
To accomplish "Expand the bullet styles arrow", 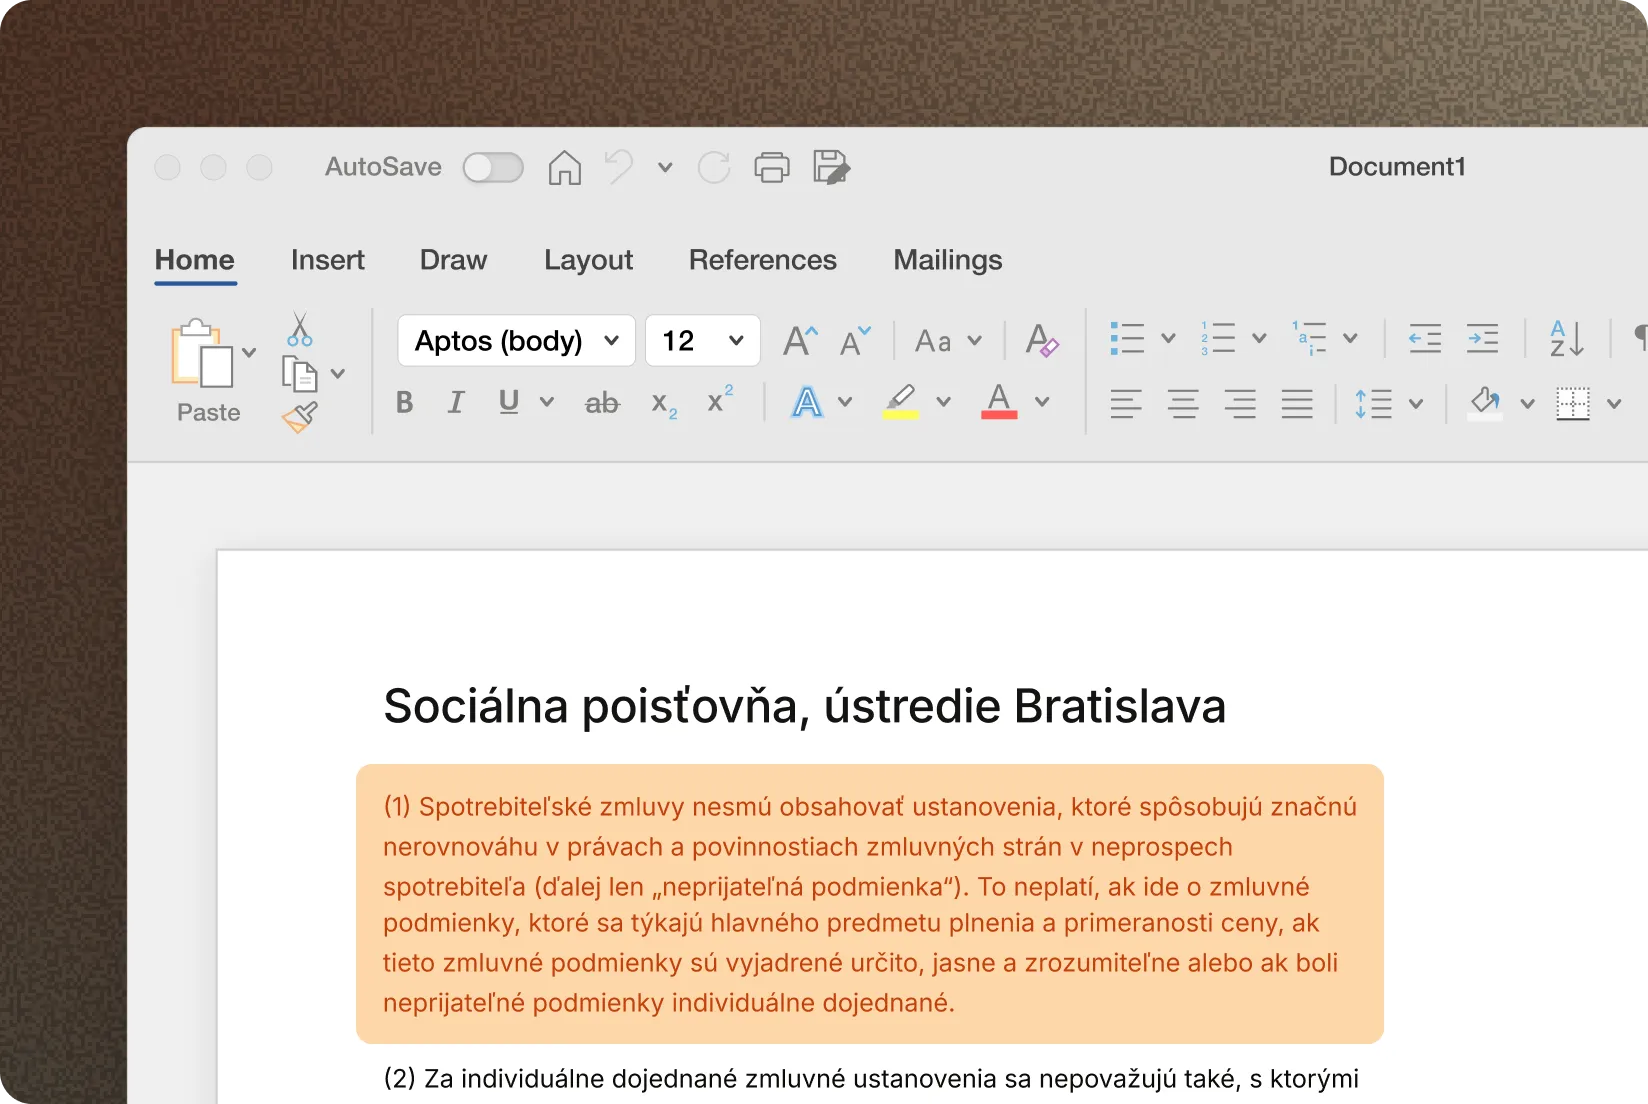I will (1168, 338).
